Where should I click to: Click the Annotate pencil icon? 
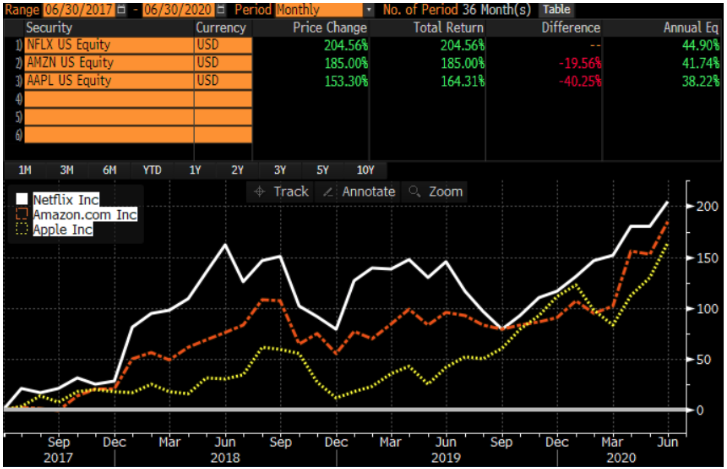pyautogui.click(x=328, y=191)
